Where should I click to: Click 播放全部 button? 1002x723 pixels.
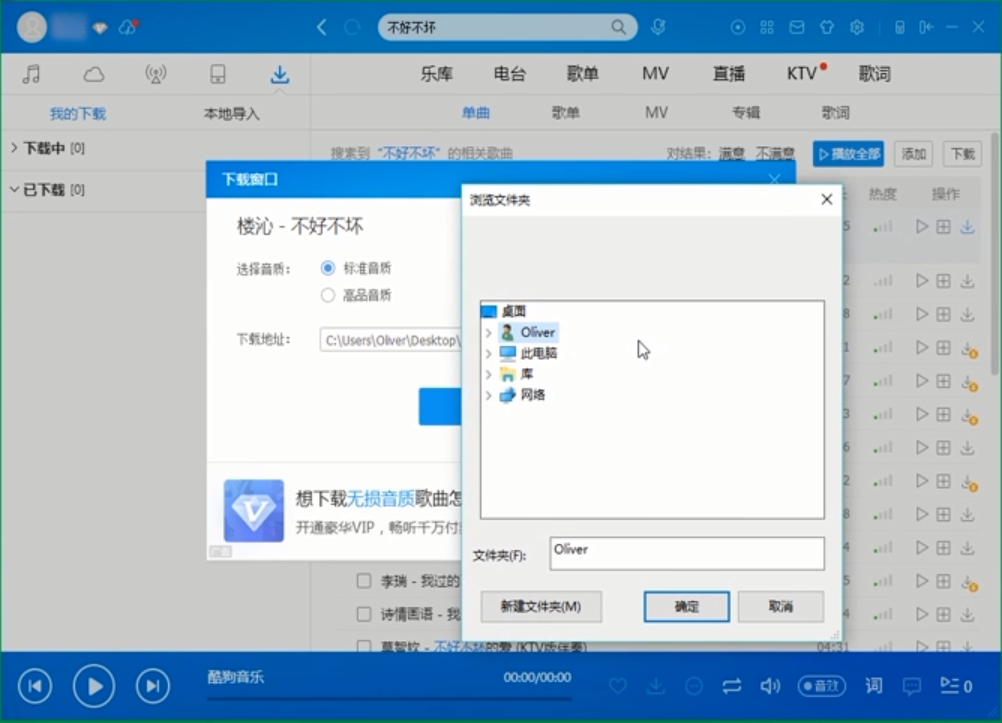pyautogui.click(x=848, y=154)
